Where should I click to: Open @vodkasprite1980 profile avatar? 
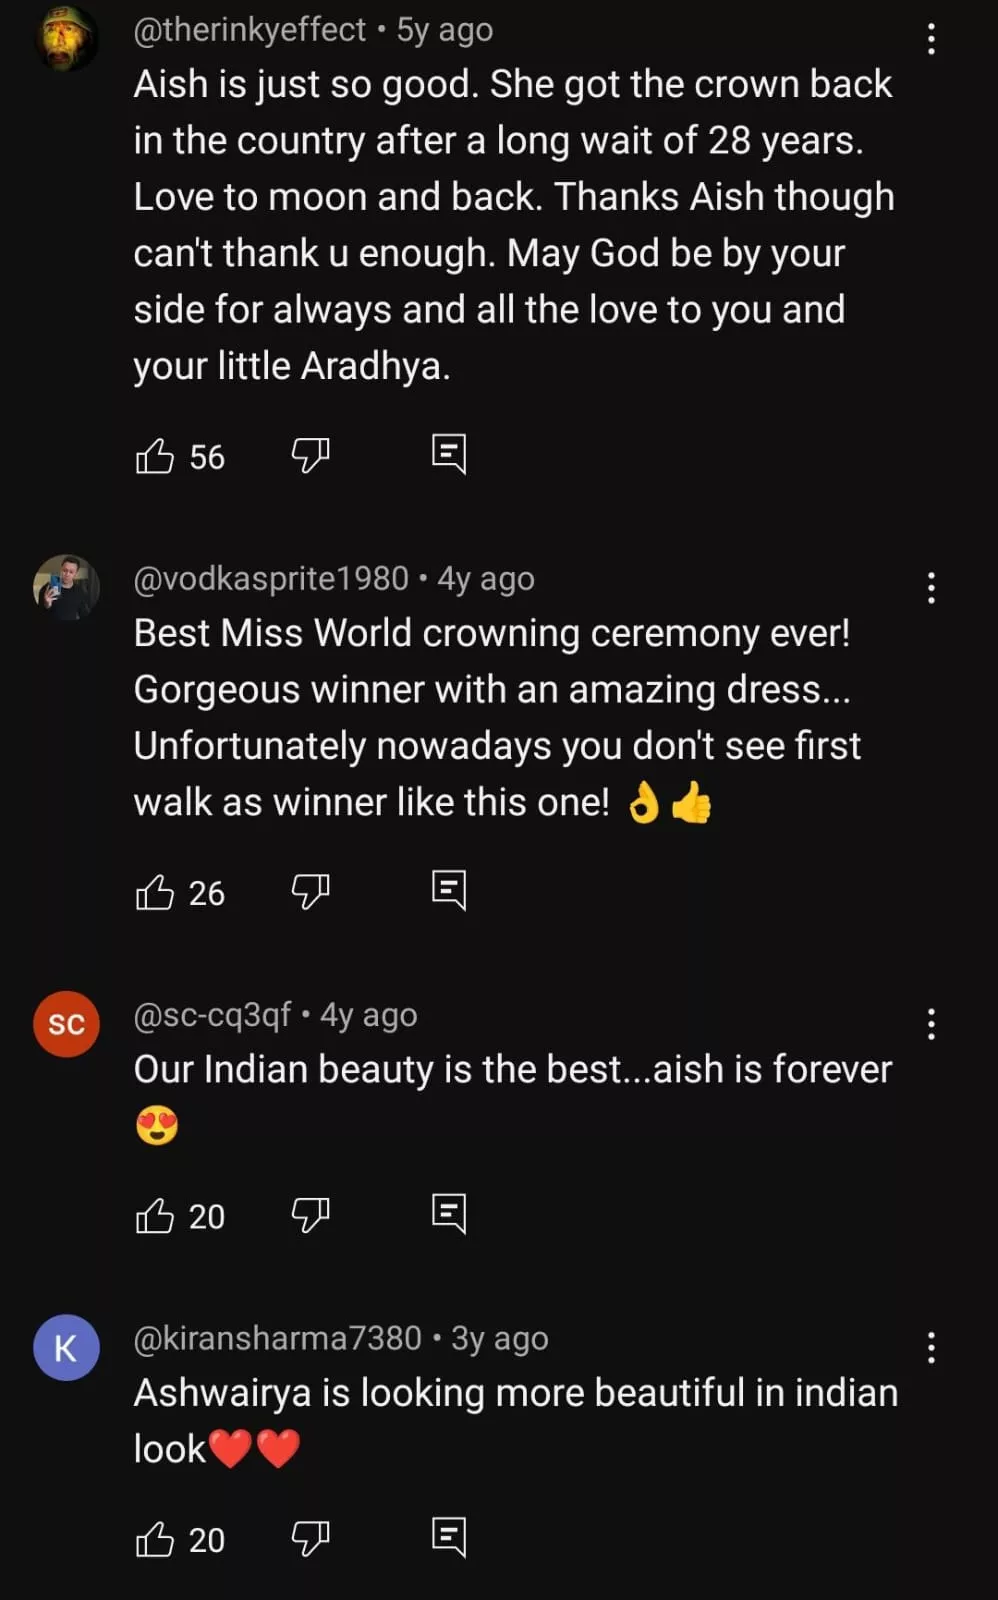(66, 588)
